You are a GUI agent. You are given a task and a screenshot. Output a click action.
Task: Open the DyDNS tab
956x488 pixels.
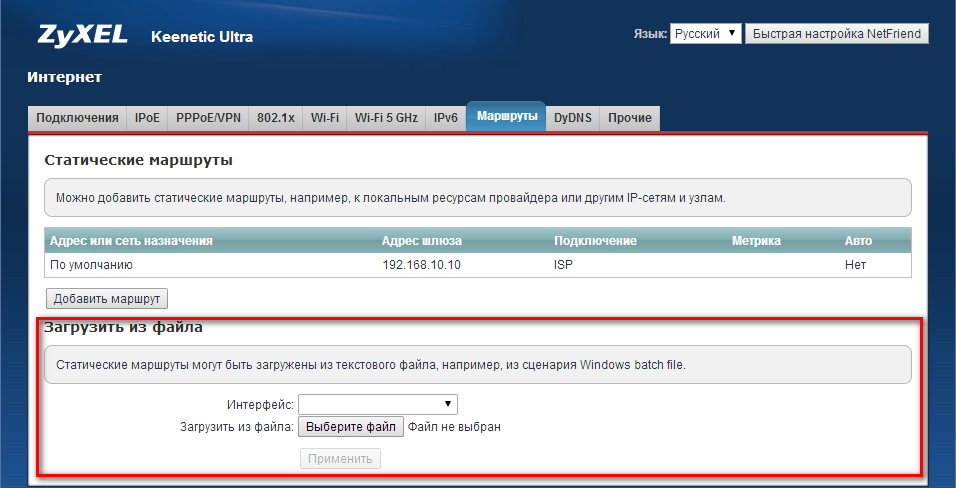573,118
